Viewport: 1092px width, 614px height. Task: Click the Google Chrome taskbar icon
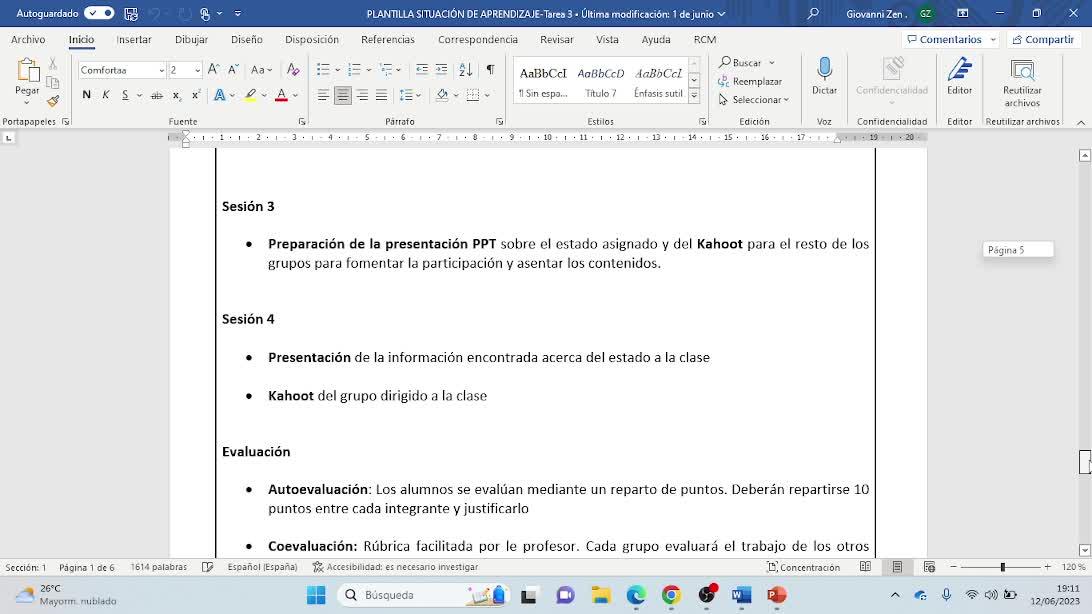[x=671, y=595]
